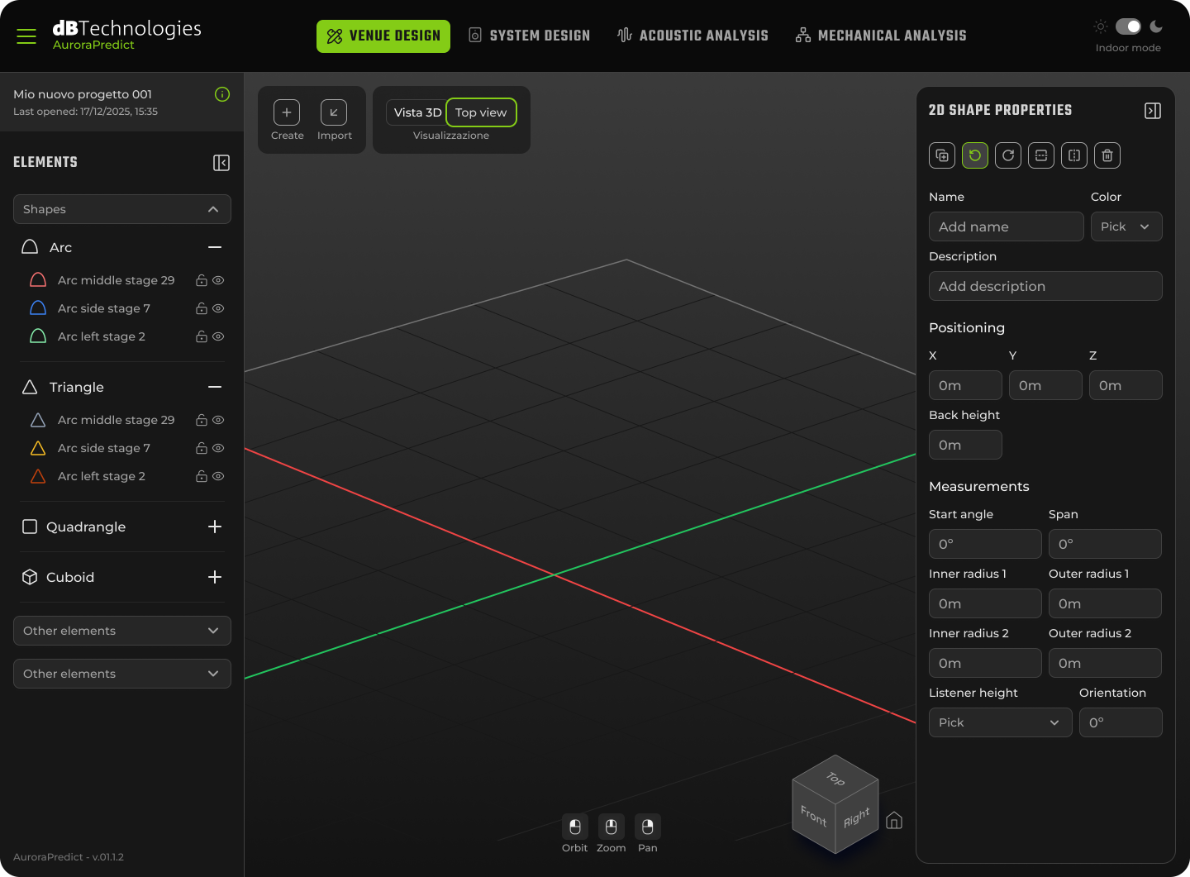Screen dimensions: 1190x877
Task: Collapse the Shapes dropdown
Action: coord(122,209)
